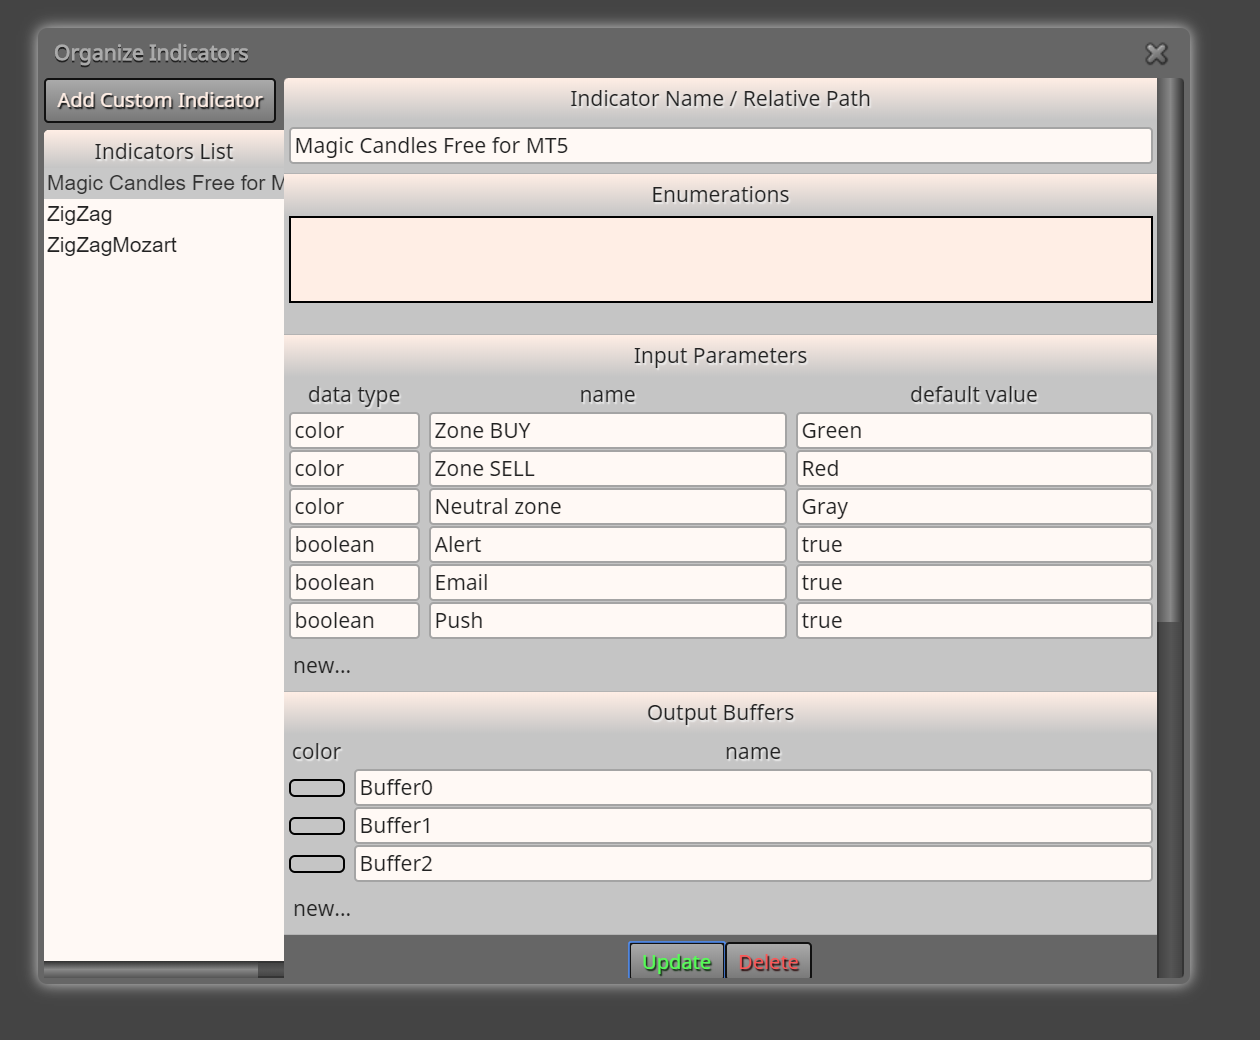Edit the Buffer1 name field
This screenshot has width=1260, height=1040.
(x=753, y=826)
